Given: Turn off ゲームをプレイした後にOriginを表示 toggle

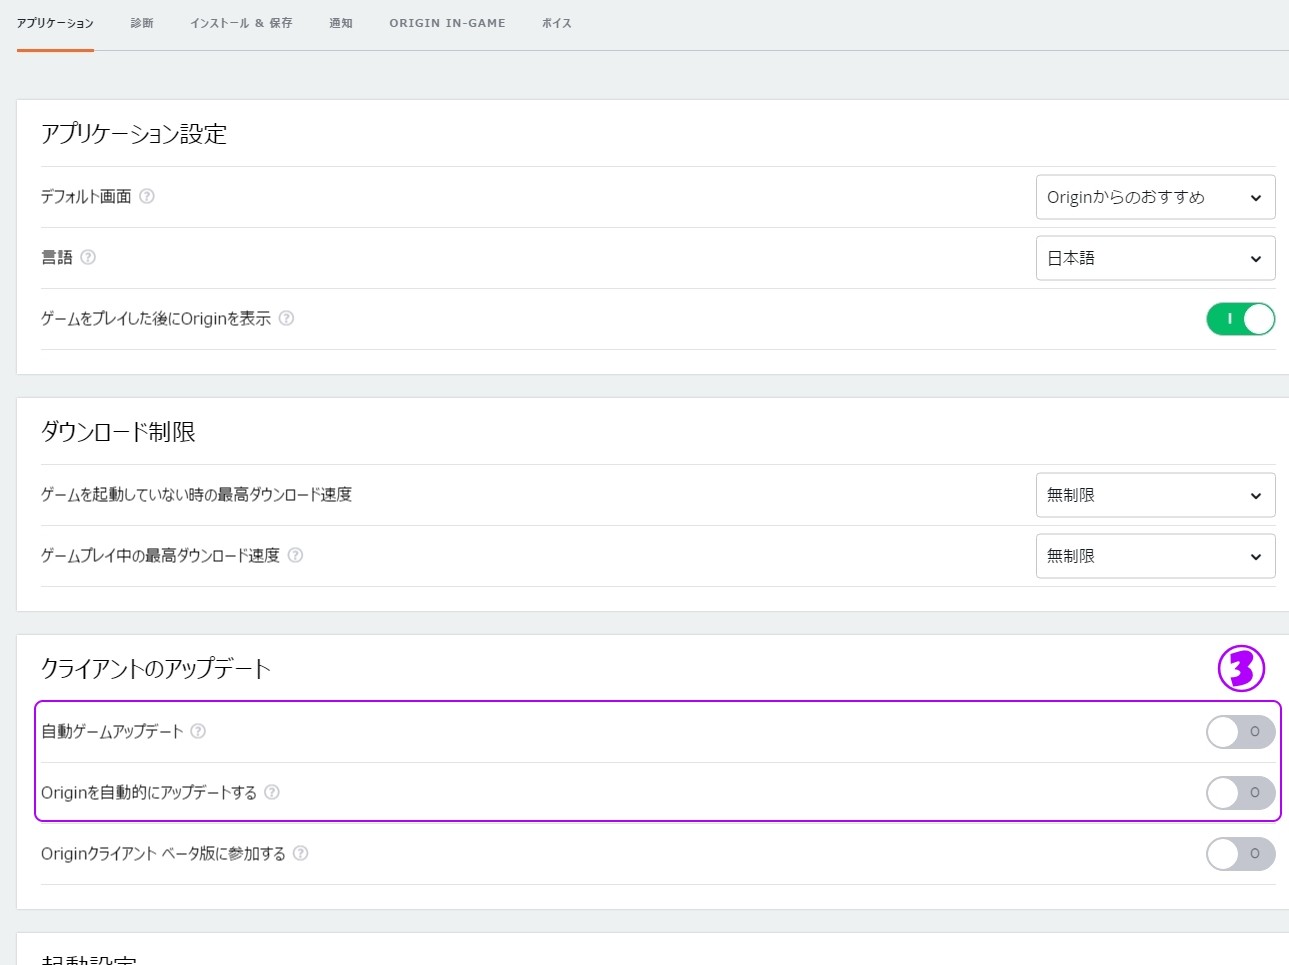Looking at the screenshot, I should point(1240,319).
